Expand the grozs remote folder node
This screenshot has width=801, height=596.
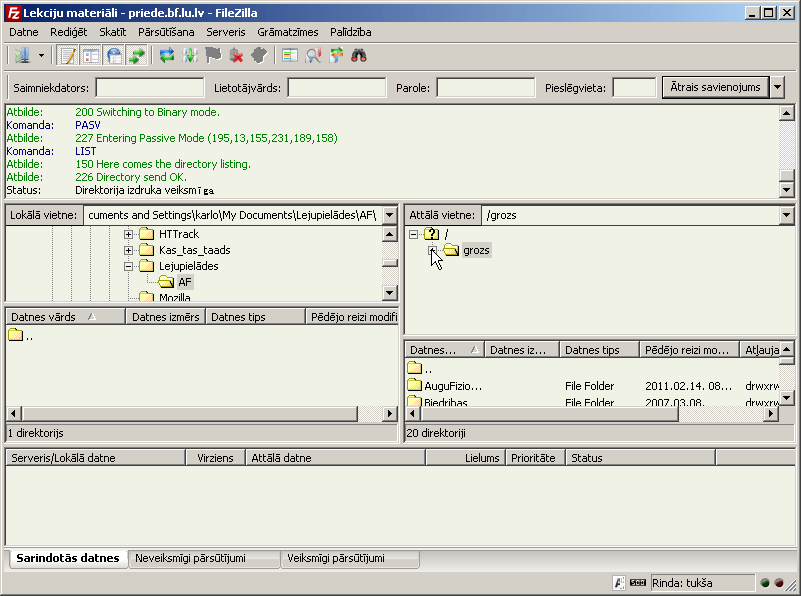(433, 250)
